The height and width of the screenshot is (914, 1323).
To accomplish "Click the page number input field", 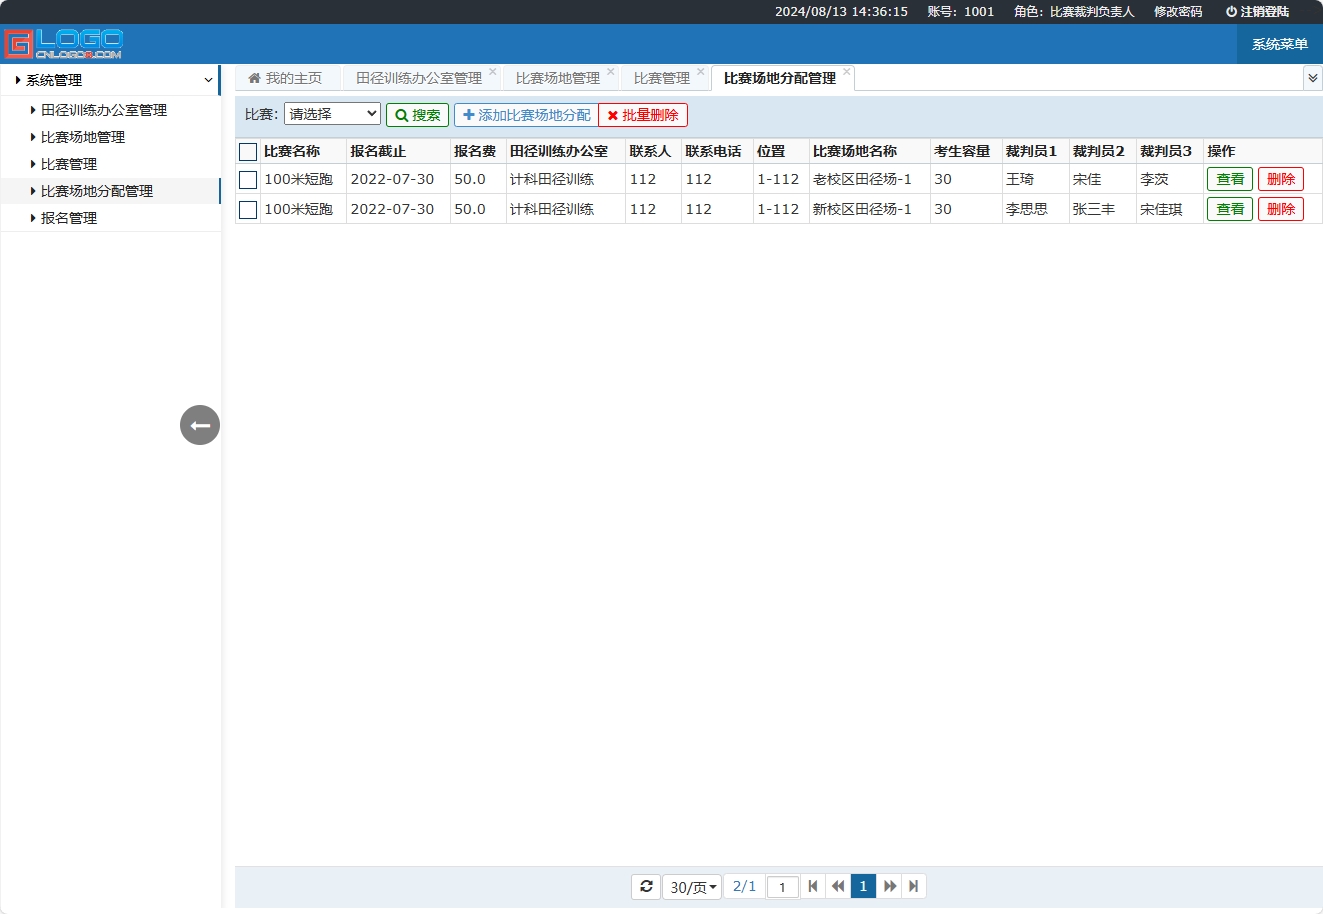I will click(782, 887).
